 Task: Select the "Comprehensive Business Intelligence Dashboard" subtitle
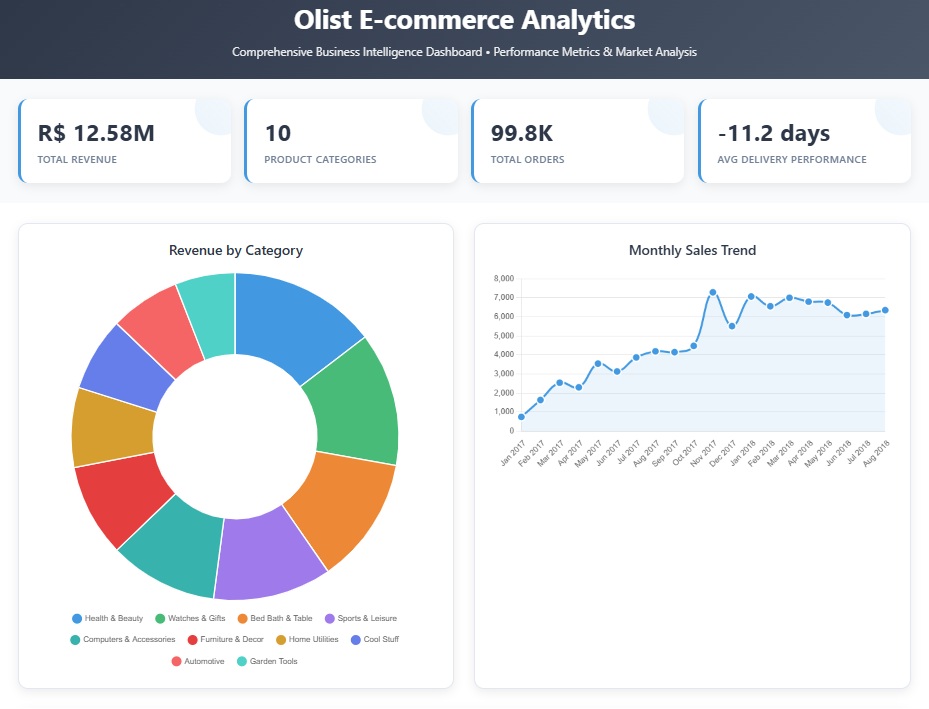[x=357, y=52]
